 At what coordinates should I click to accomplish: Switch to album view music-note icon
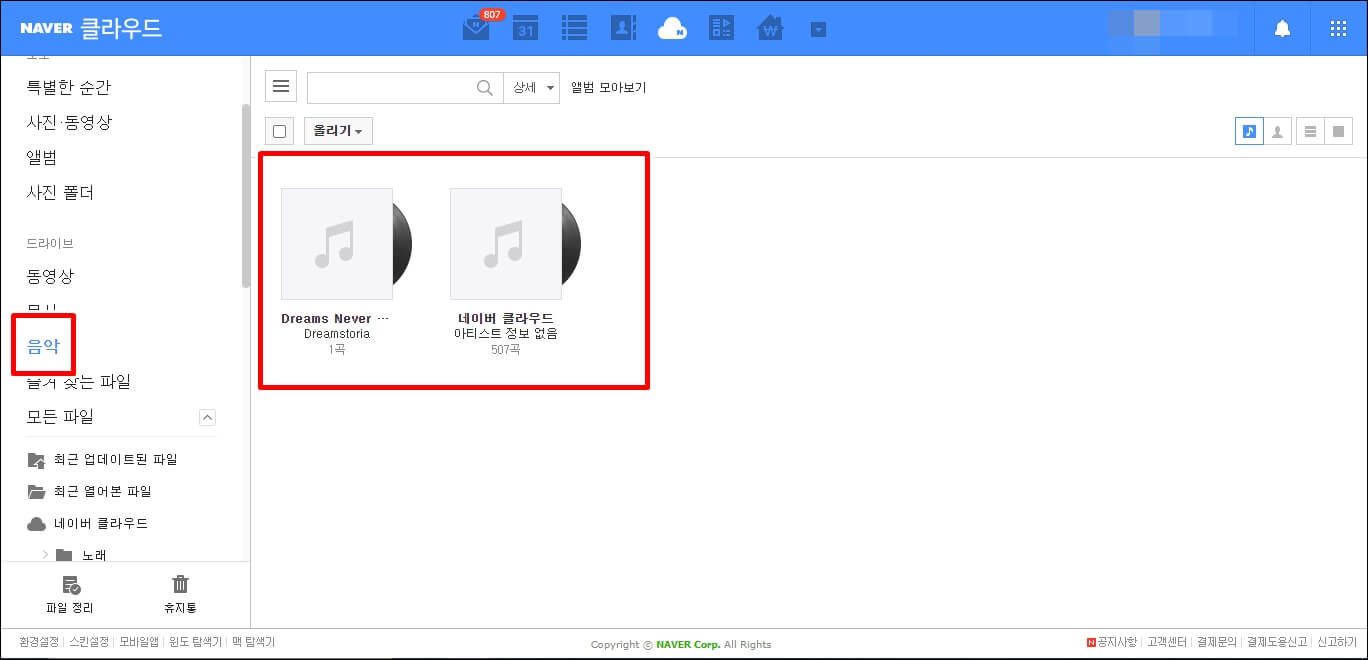click(1249, 131)
